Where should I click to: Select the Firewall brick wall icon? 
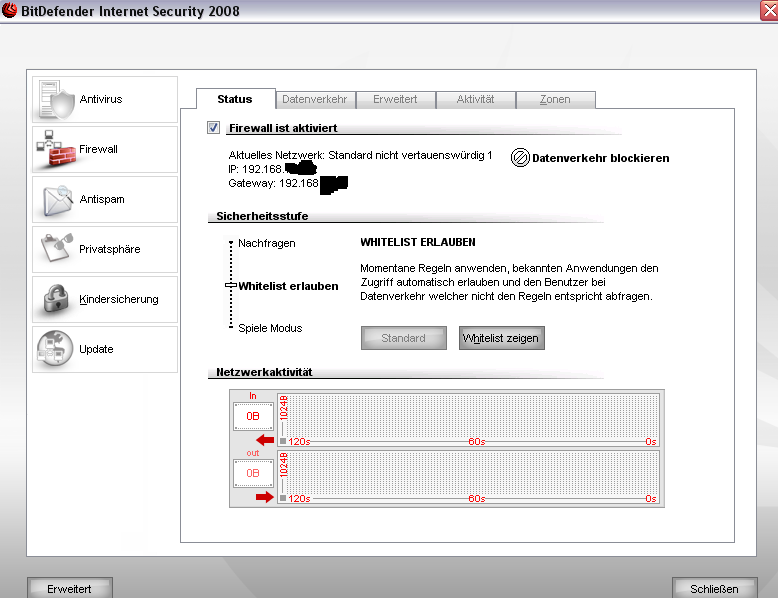click(56, 149)
